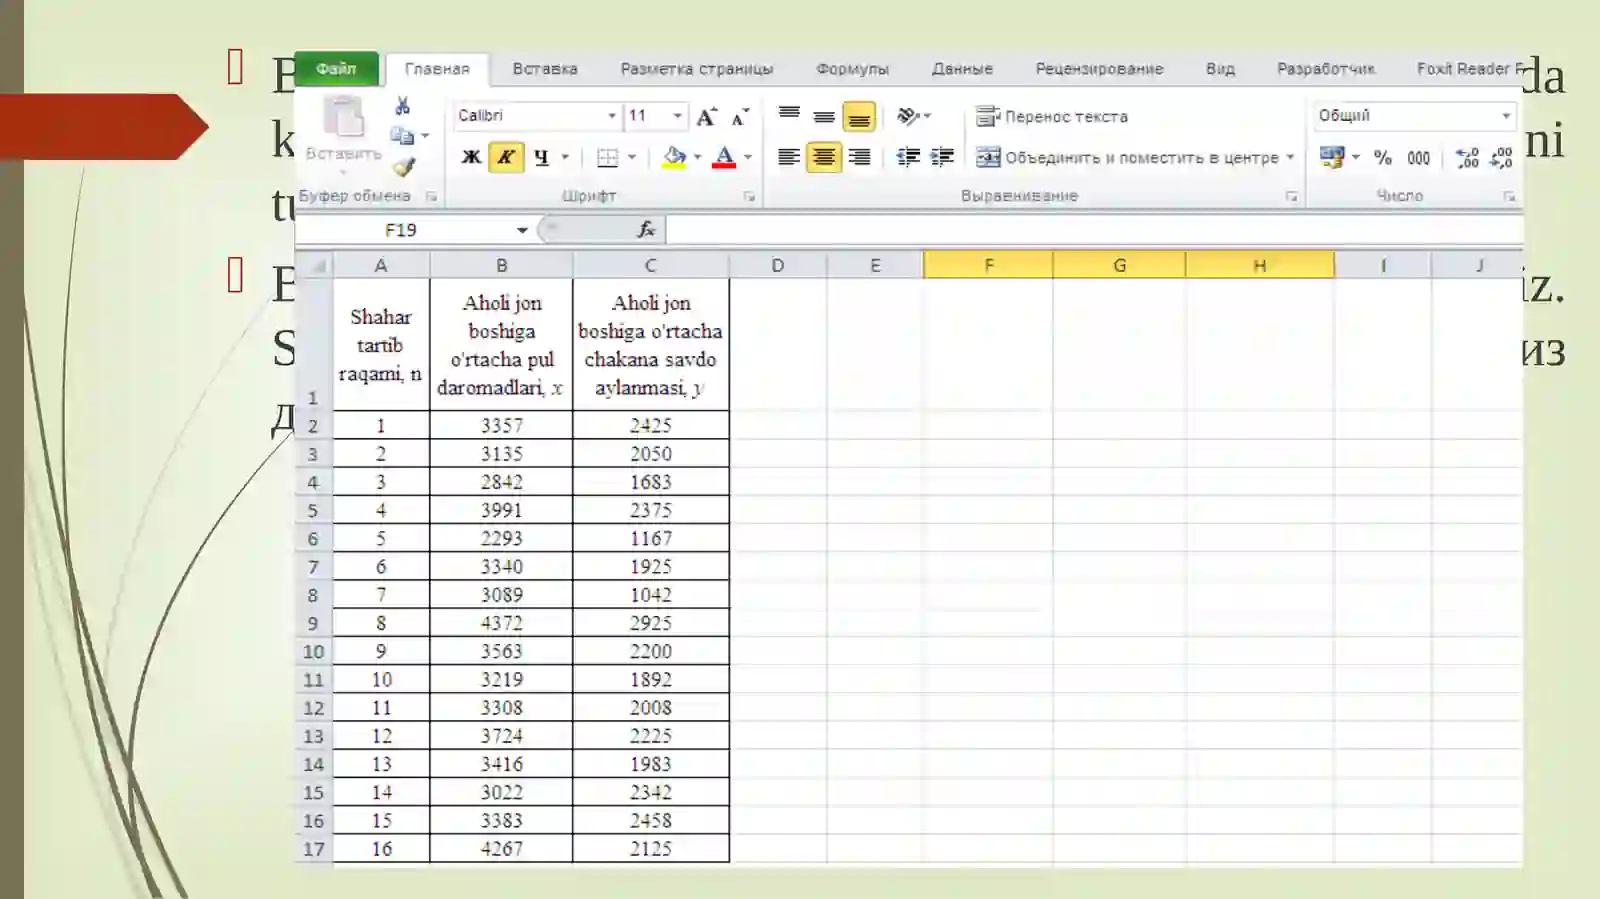
Task: Click the Thousands separator 000 icon
Action: click(1418, 157)
